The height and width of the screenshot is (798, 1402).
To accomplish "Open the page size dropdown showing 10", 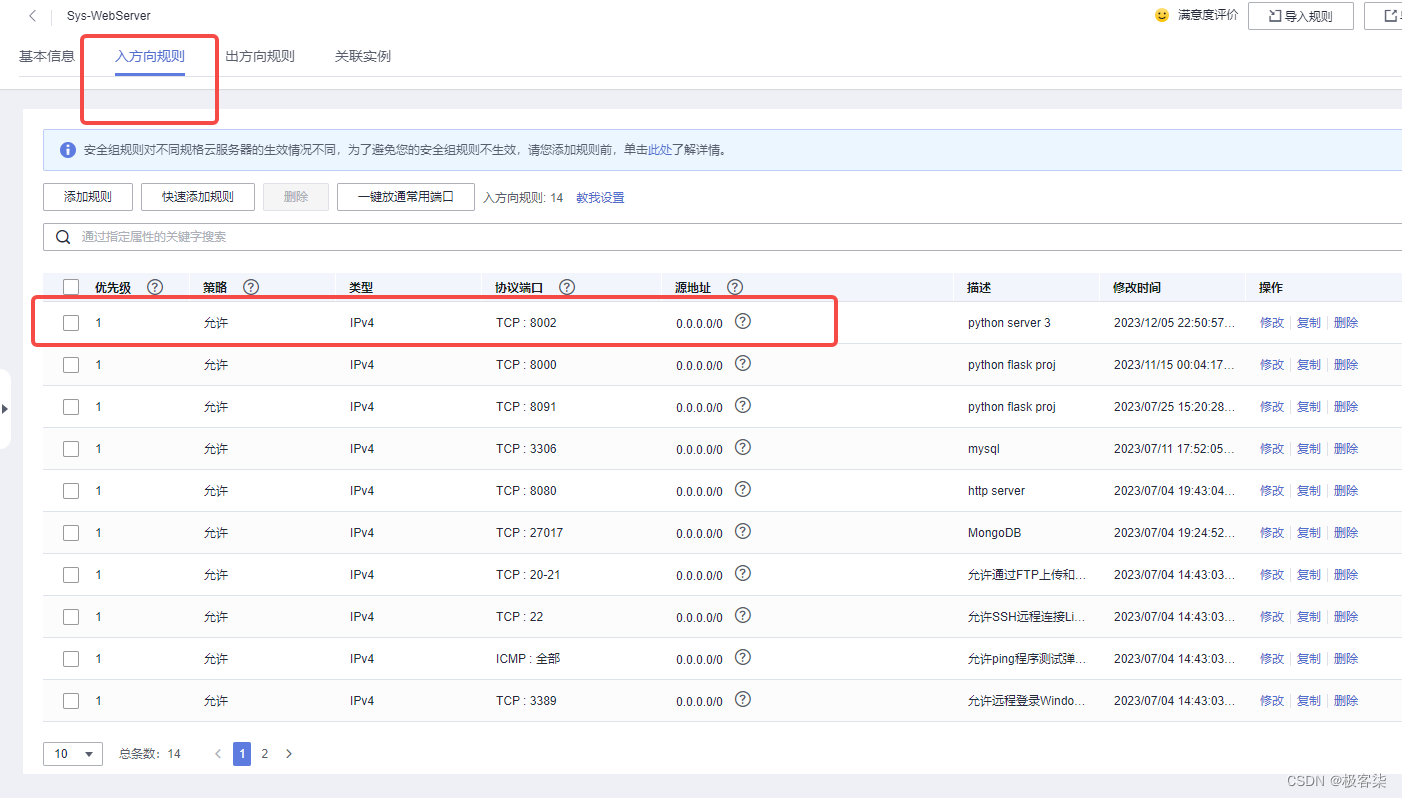I will click(x=73, y=754).
